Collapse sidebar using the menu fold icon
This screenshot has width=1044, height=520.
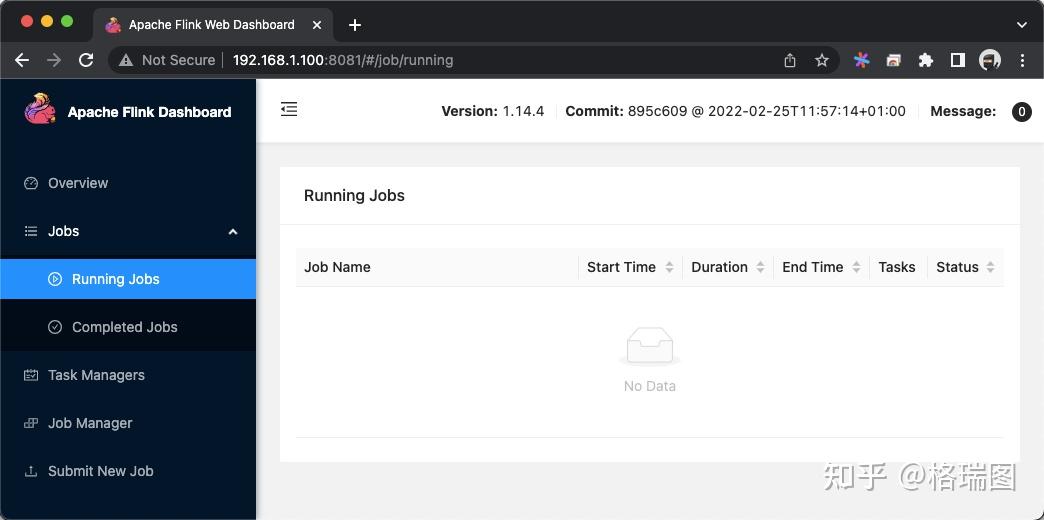289,109
